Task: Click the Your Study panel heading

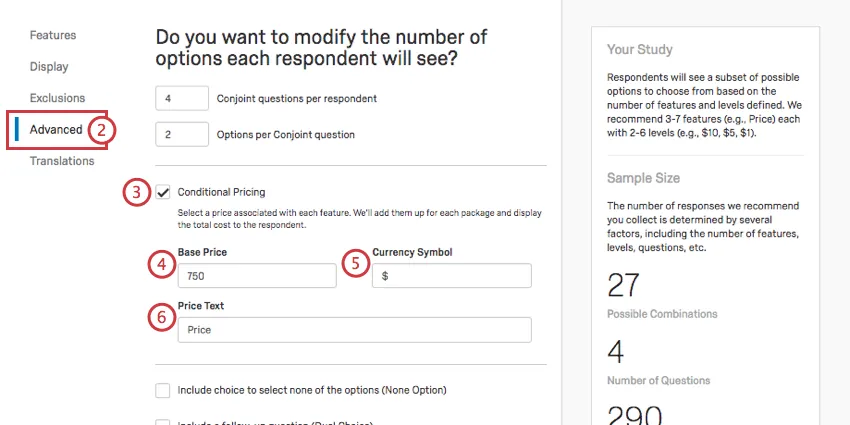Action: coord(639,50)
